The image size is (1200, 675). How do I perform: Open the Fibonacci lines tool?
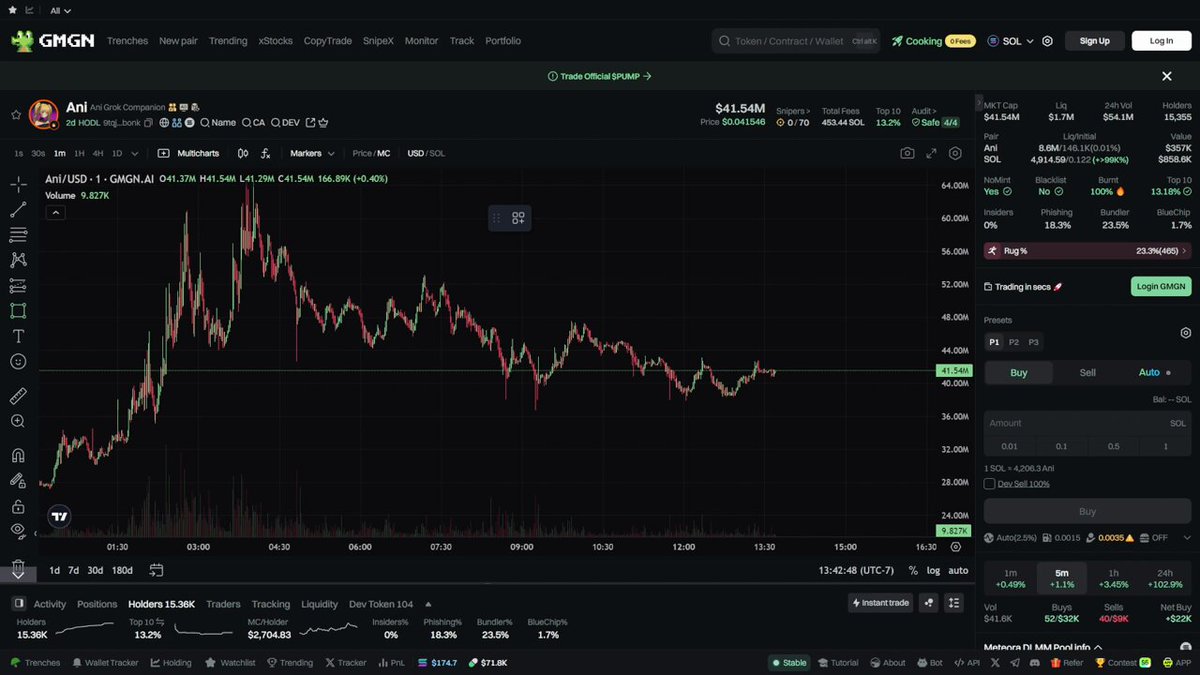coord(18,235)
